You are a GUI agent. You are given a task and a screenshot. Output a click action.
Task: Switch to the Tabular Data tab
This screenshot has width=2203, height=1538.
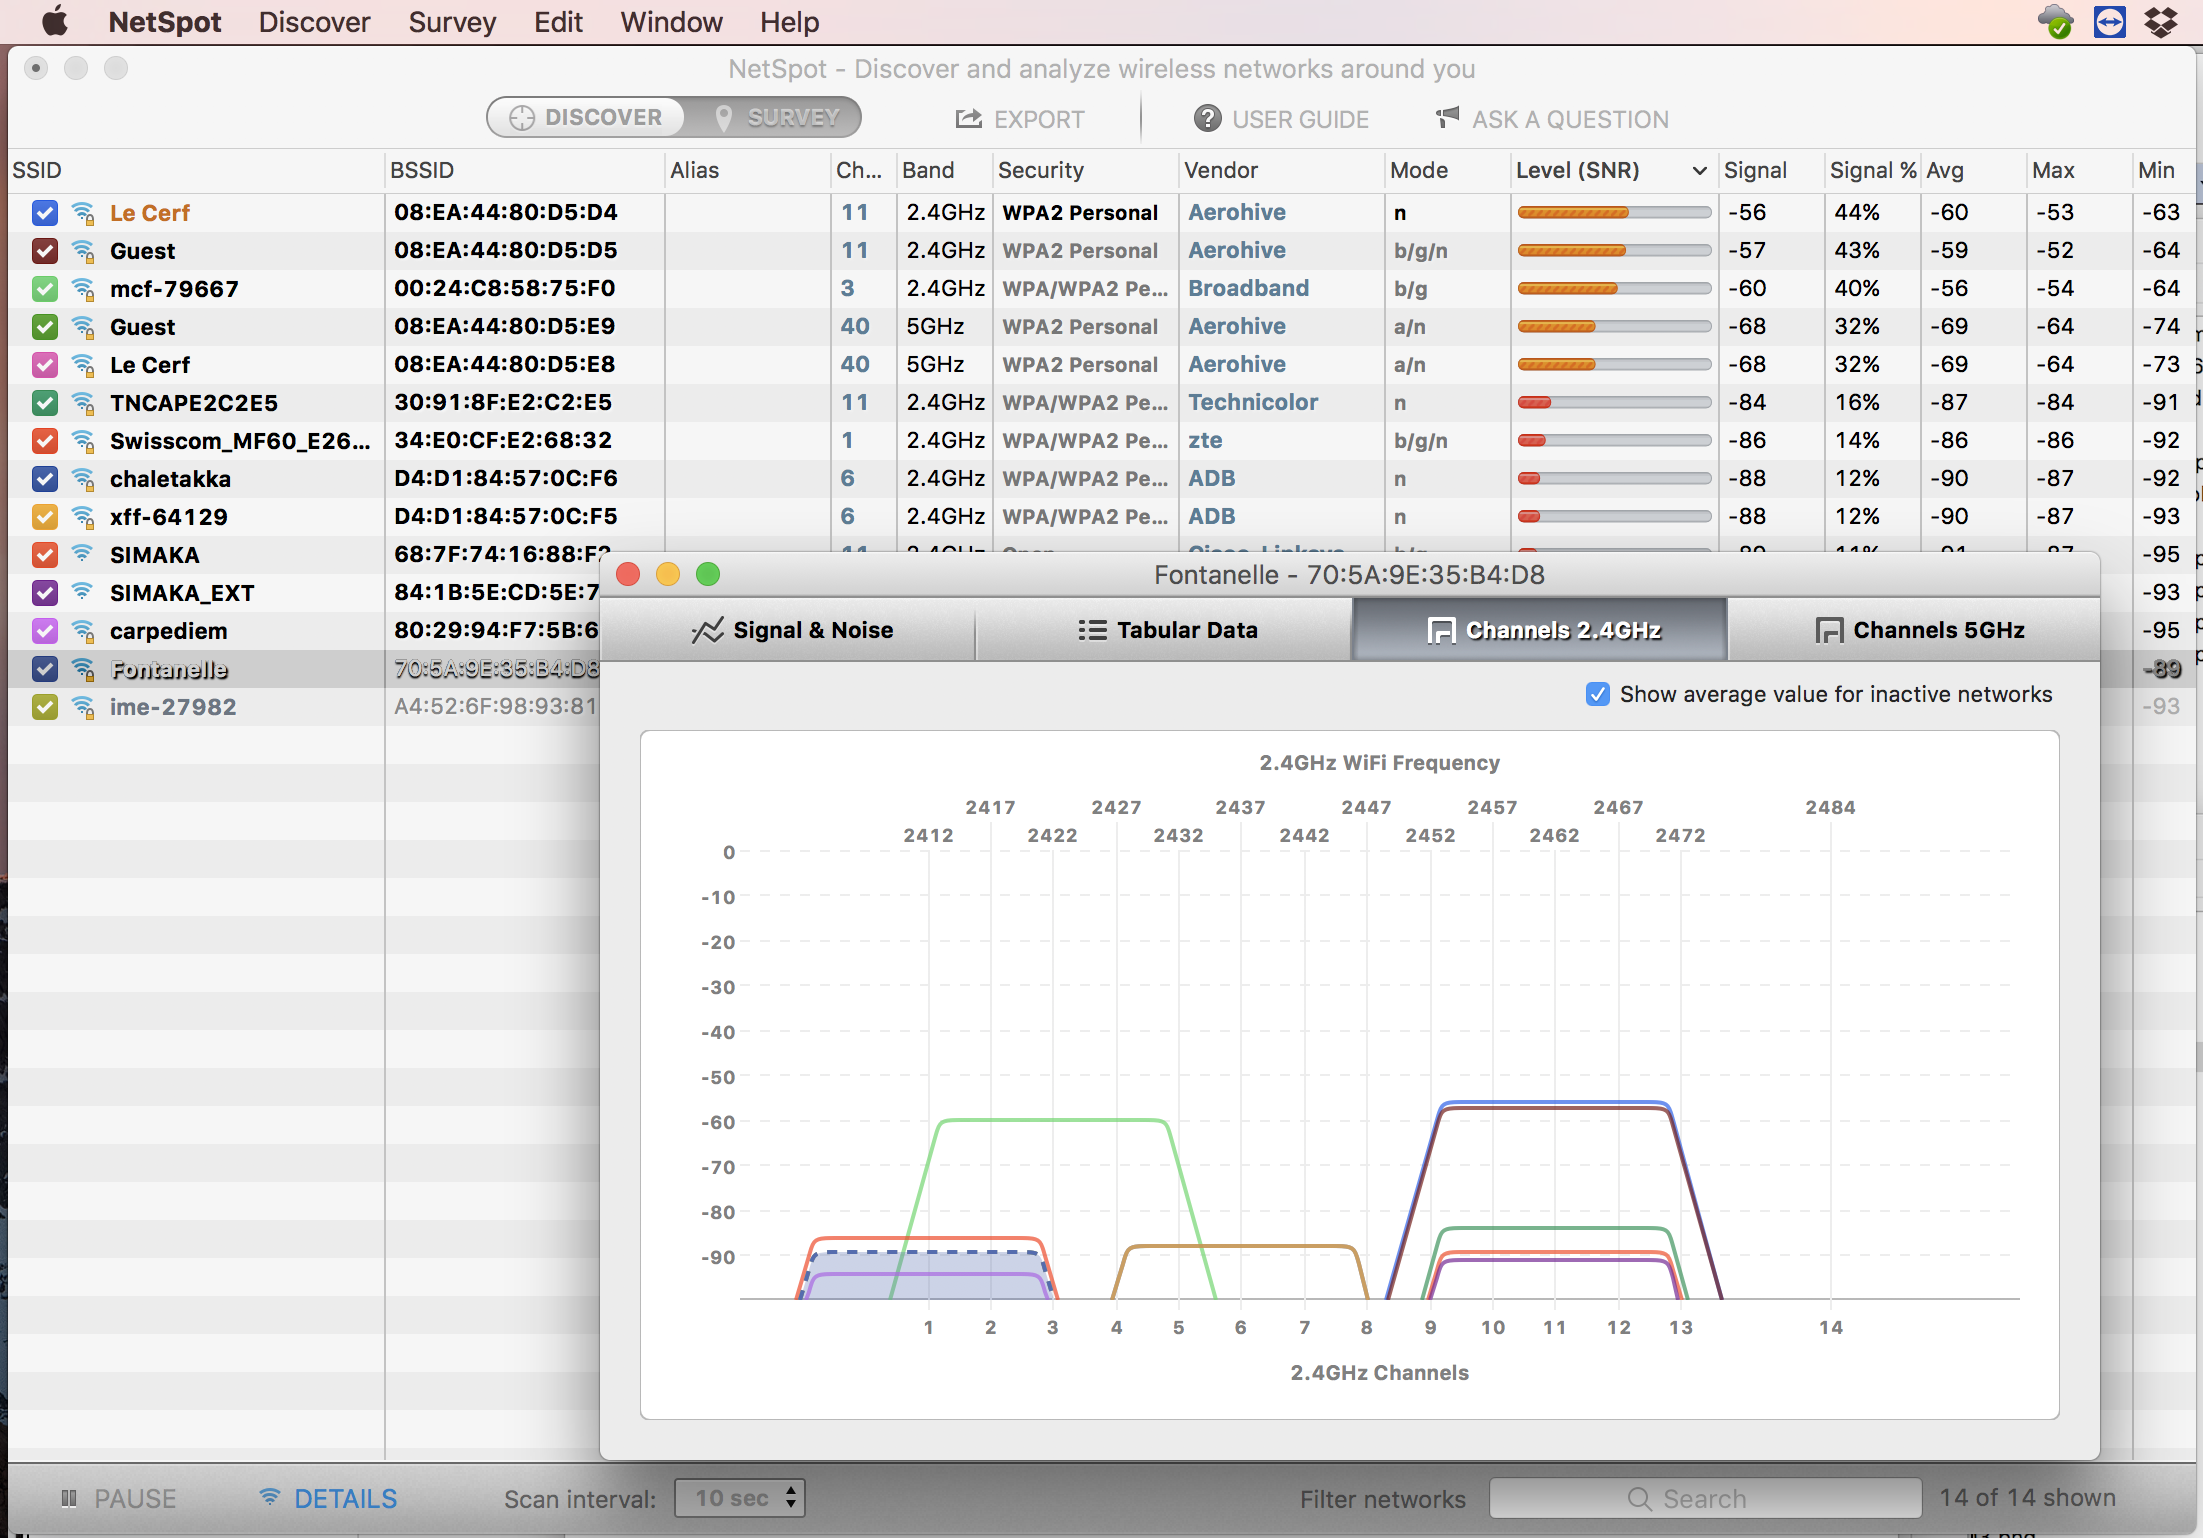[1164, 630]
